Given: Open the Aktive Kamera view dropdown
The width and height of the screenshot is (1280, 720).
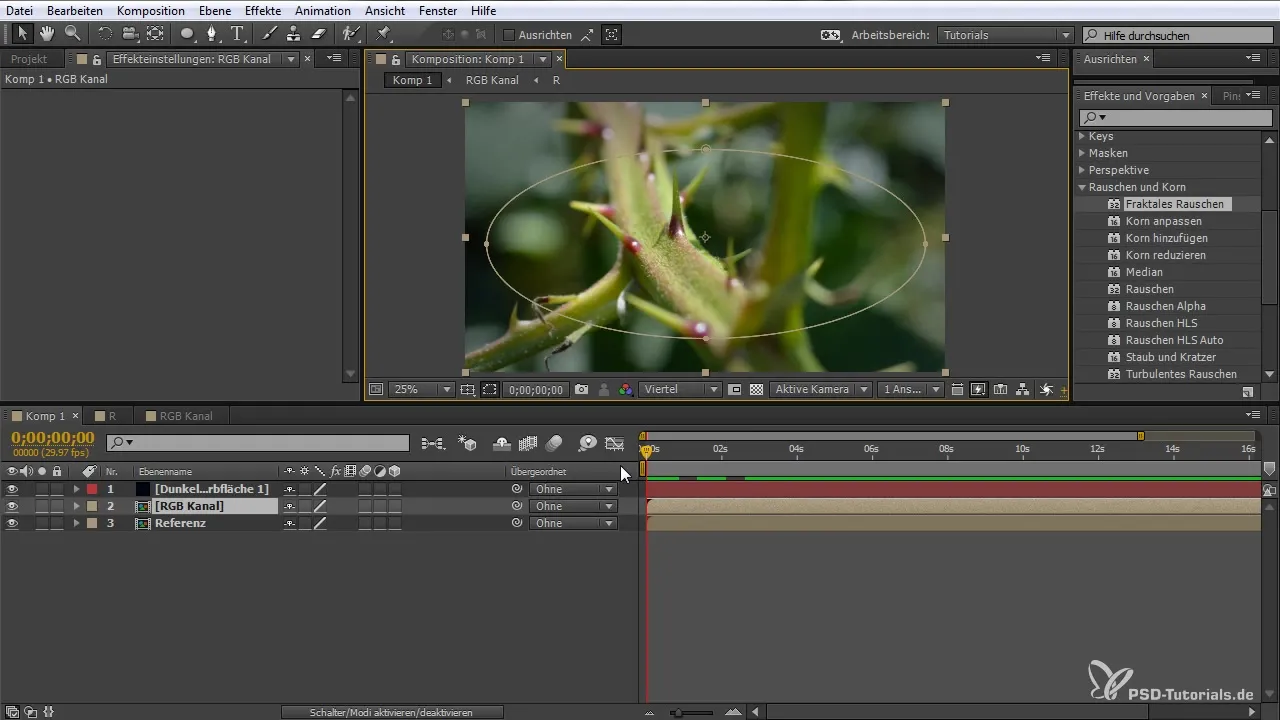Looking at the screenshot, I should click(x=819, y=389).
